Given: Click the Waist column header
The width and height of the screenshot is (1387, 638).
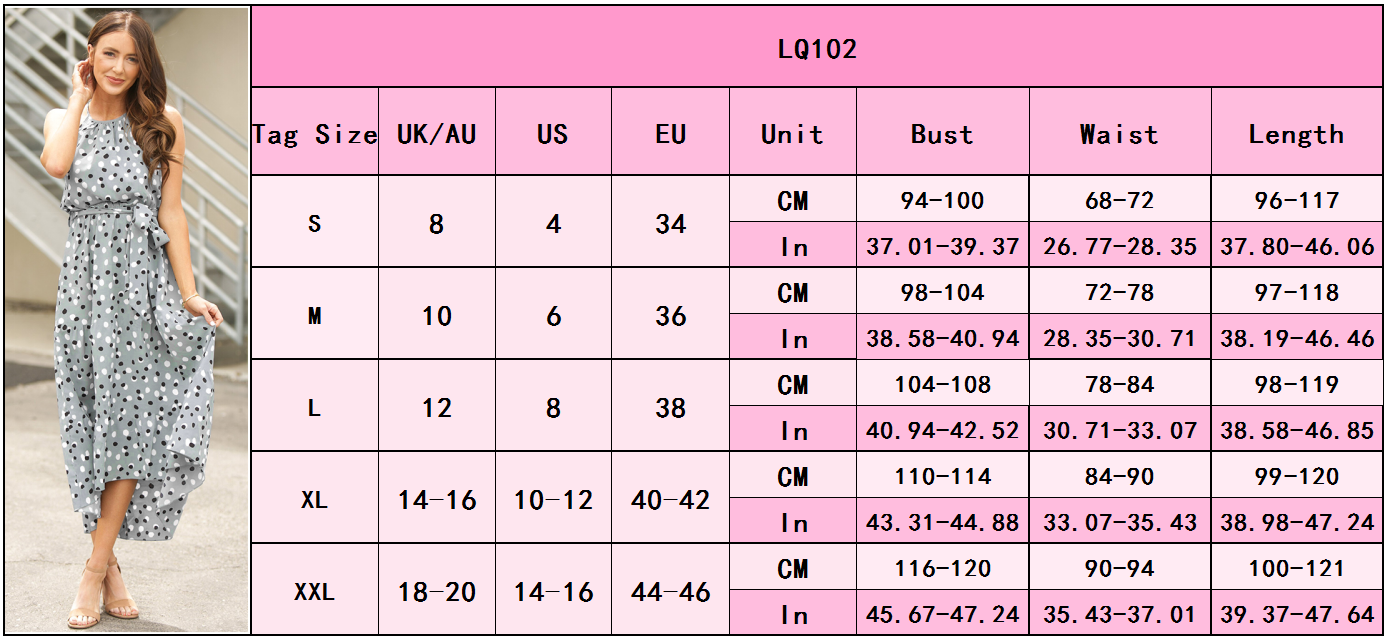Looking at the screenshot, I should (1119, 134).
